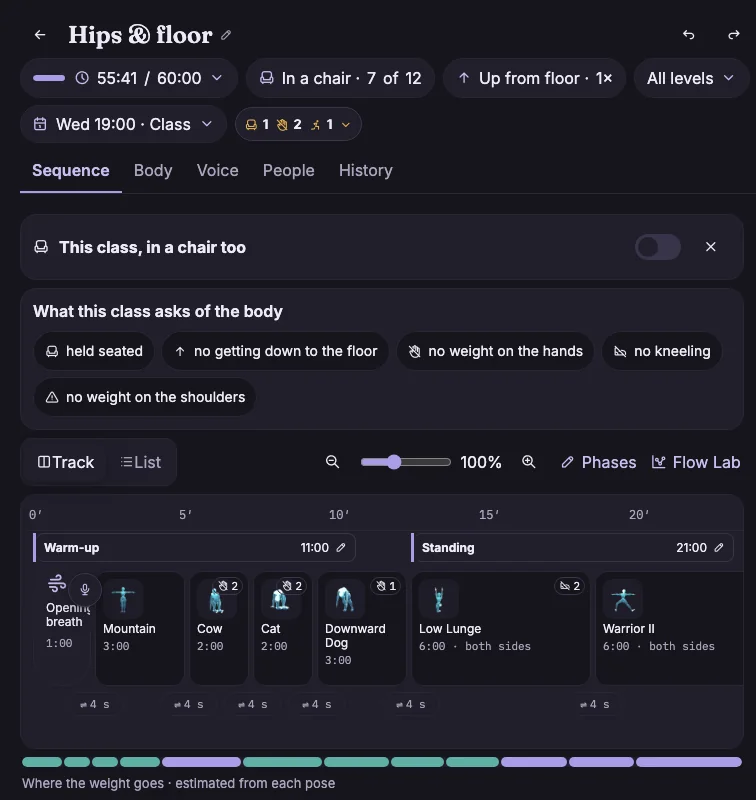Click the first purple weight segment
This screenshot has height=800, width=756.
[x=201, y=762]
